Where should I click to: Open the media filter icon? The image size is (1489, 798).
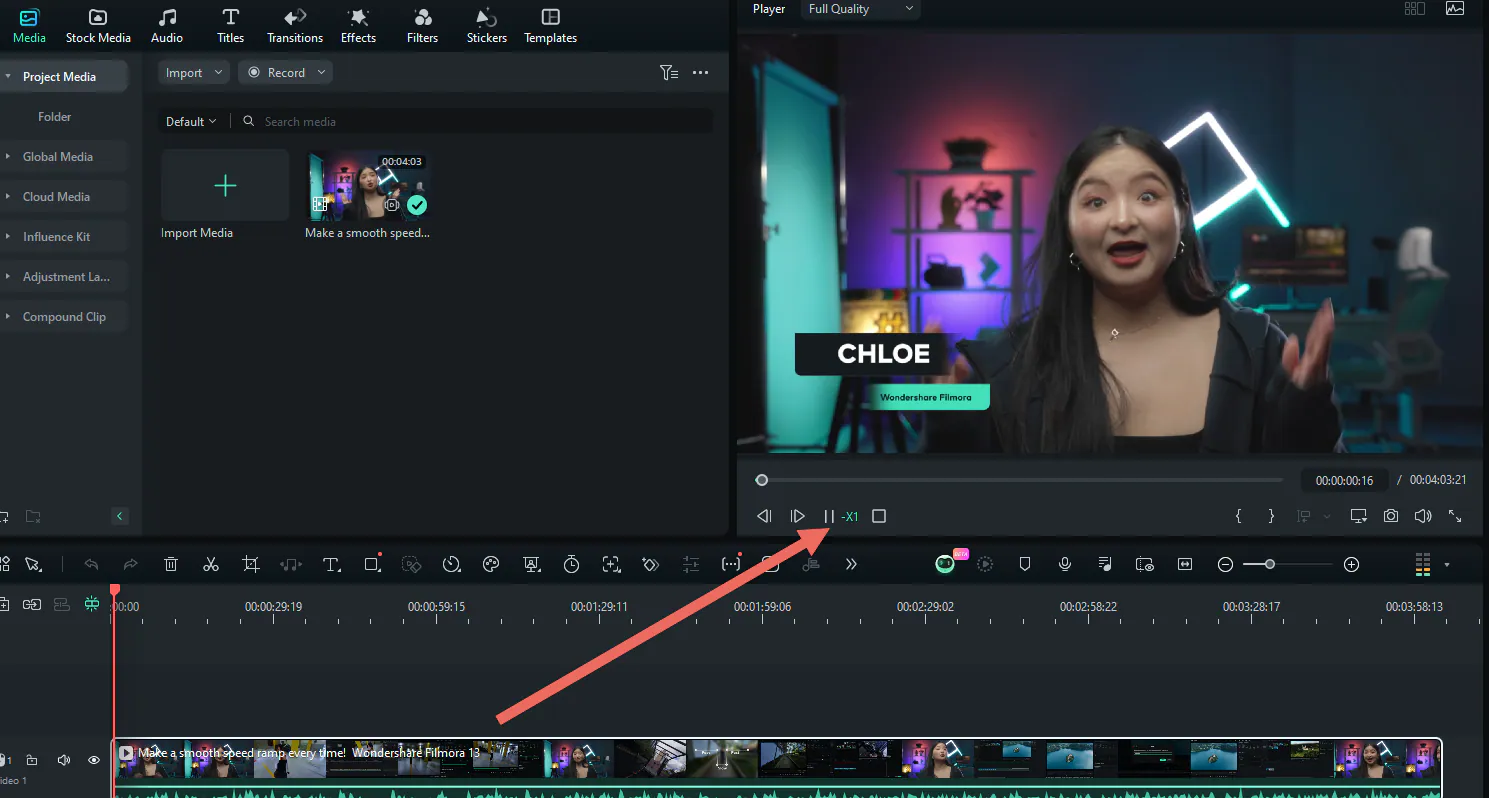[x=669, y=72]
